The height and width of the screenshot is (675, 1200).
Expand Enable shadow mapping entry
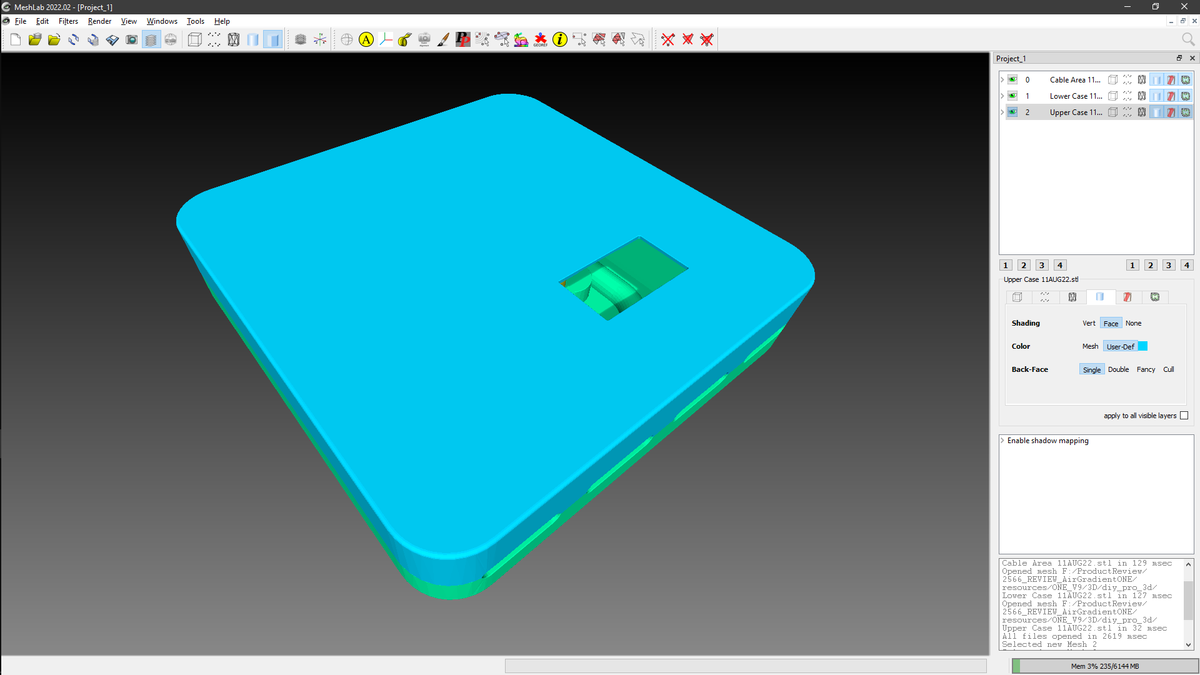(1002, 440)
